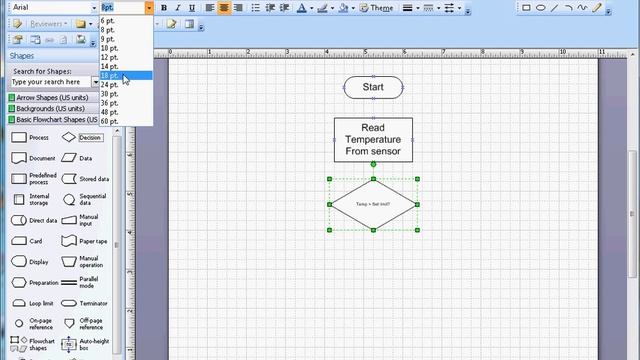Image resolution: width=640 pixels, height=360 pixels.
Task: Choose line ends icon
Action: click(x=449, y=8)
